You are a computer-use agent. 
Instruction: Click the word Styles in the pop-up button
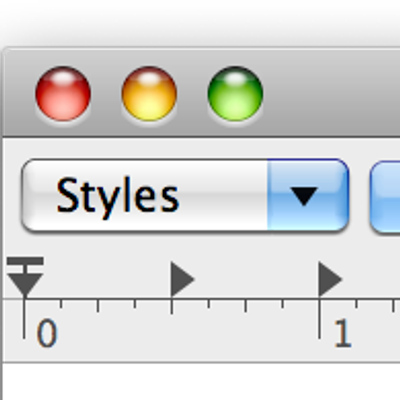(117, 197)
